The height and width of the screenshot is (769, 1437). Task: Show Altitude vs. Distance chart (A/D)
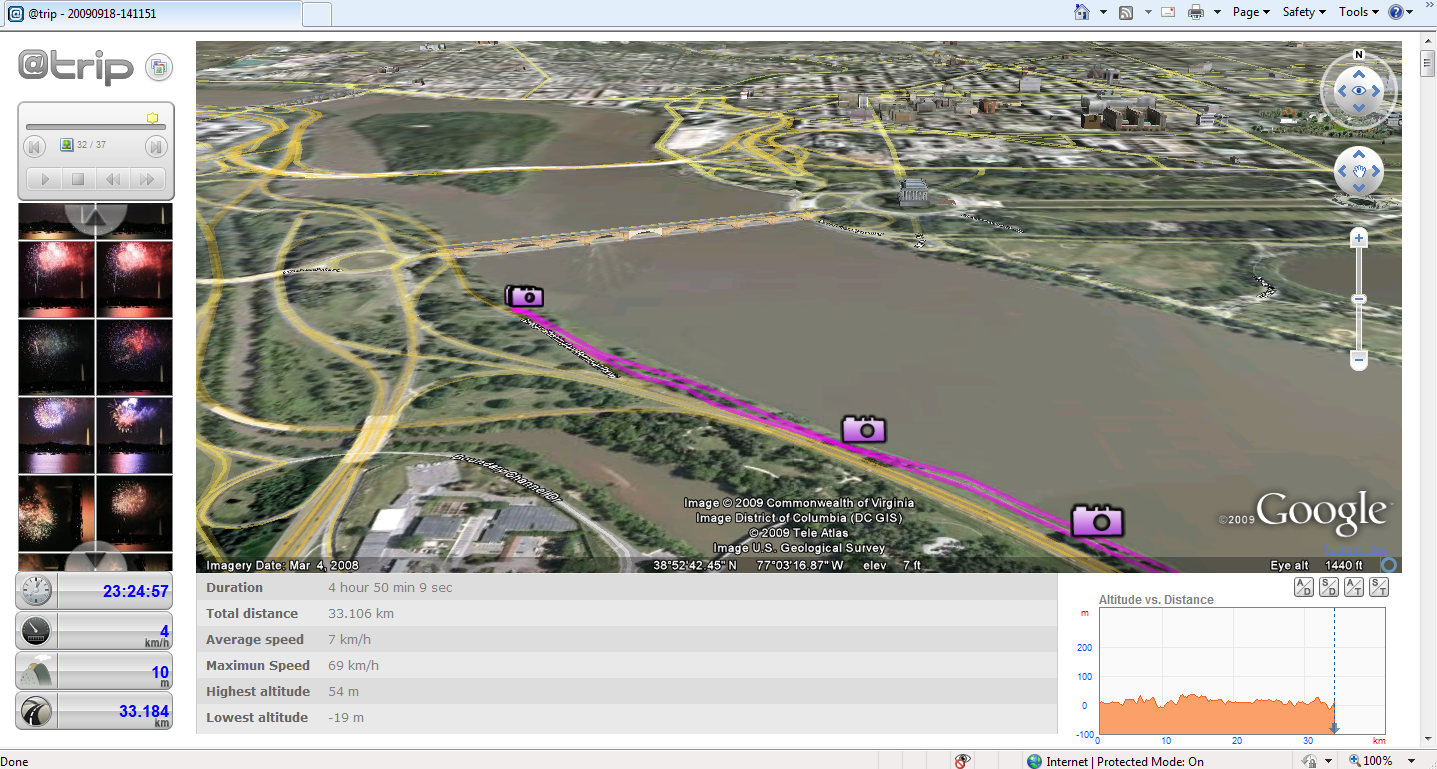point(1303,587)
